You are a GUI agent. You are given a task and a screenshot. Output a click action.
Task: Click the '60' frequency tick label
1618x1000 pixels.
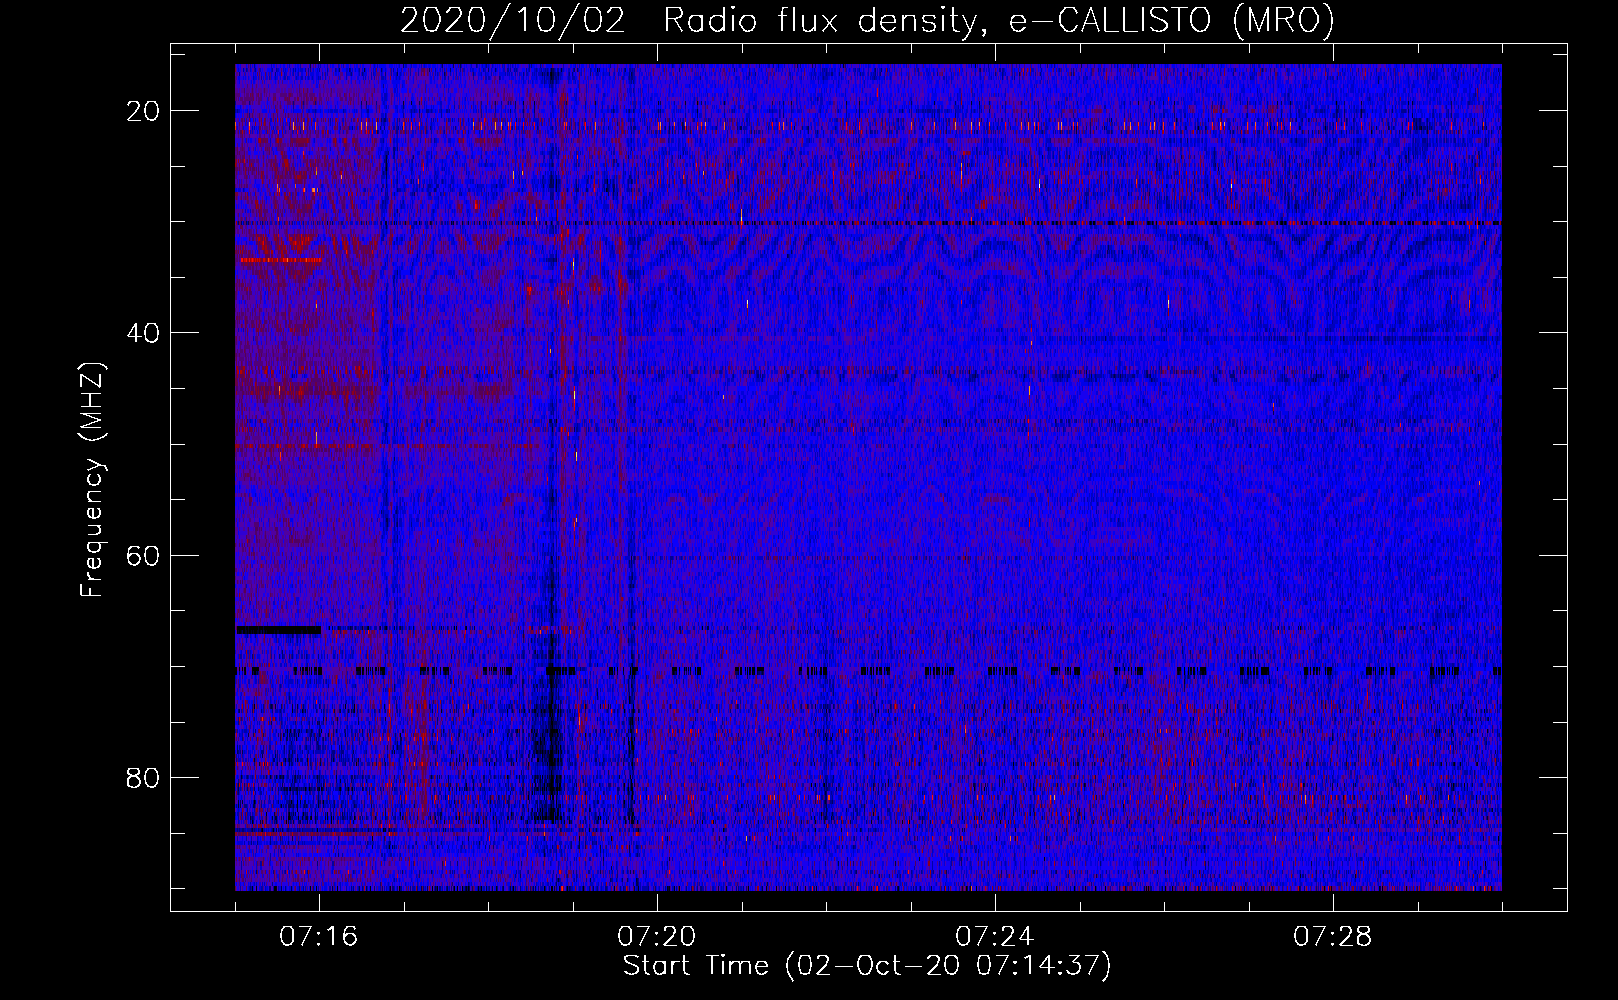143,555
